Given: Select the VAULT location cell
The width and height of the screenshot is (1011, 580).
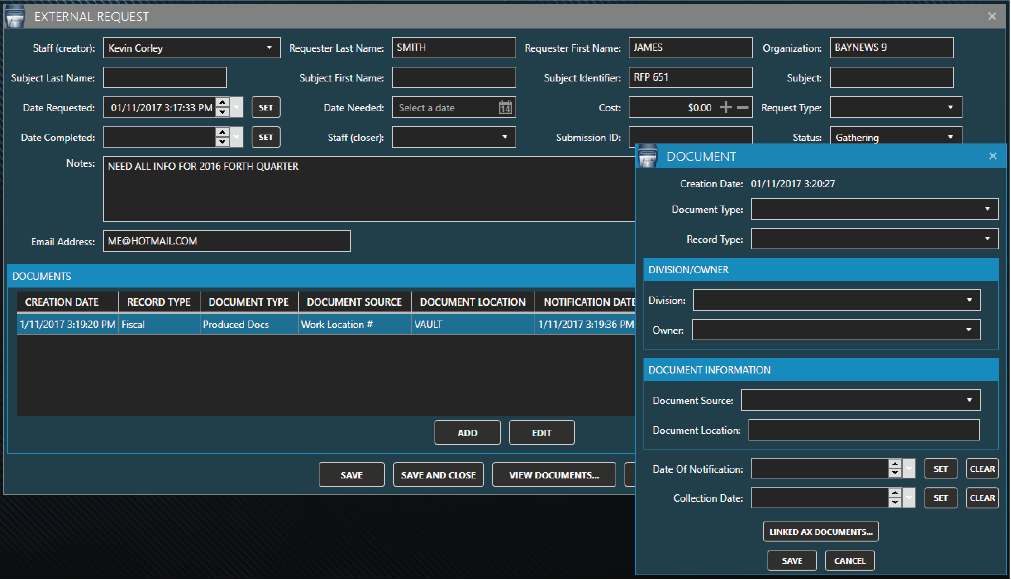Looking at the screenshot, I should [x=473, y=324].
